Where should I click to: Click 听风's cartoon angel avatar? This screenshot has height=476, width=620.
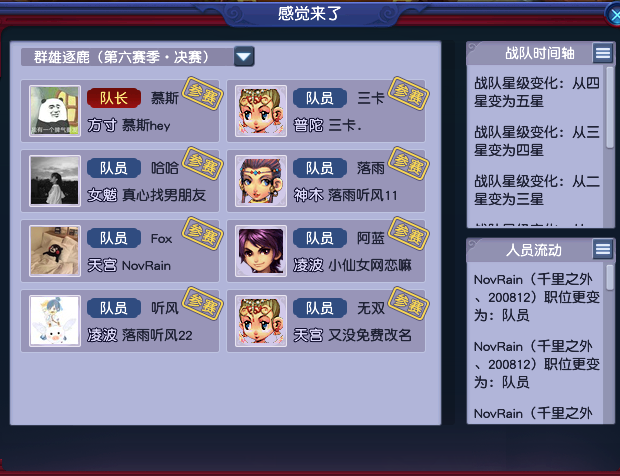pos(55,321)
